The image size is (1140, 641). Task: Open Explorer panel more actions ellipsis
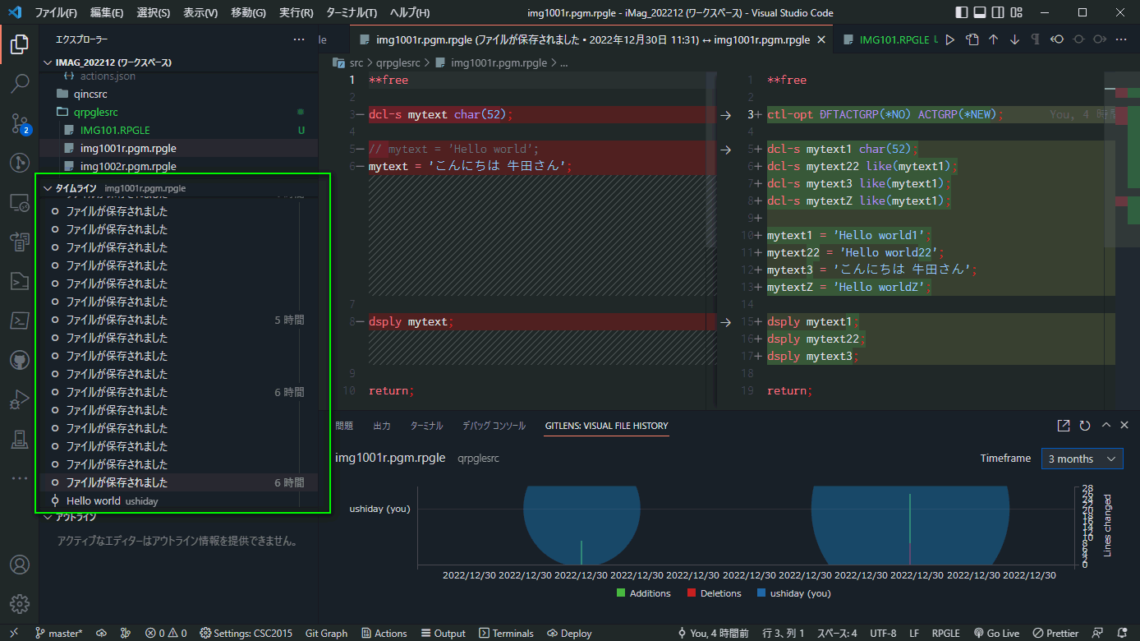[x=299, y=39]
